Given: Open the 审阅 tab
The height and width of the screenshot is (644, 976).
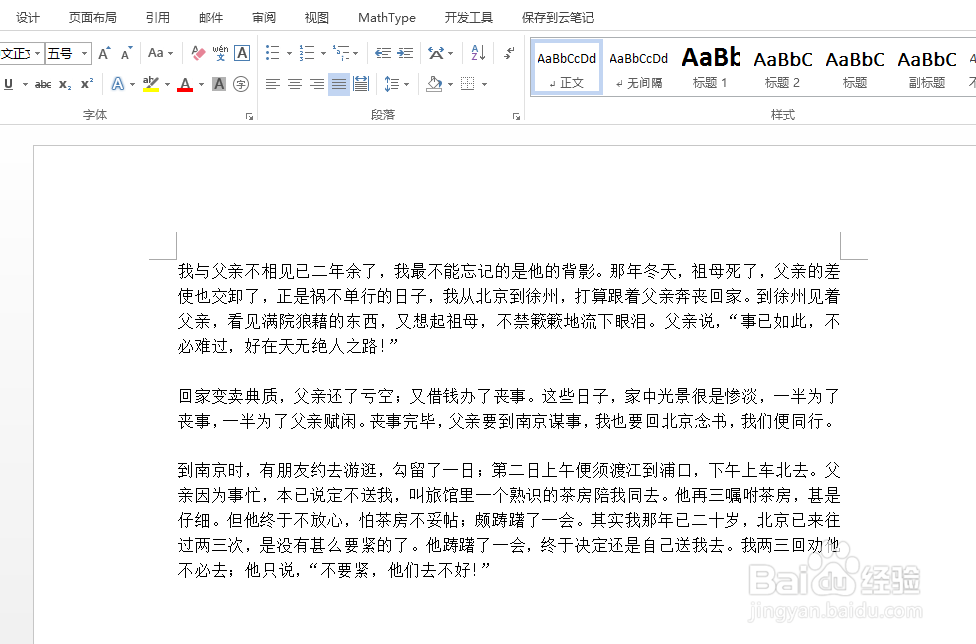Looking at the screenshot, I should (x=264, y=17).
